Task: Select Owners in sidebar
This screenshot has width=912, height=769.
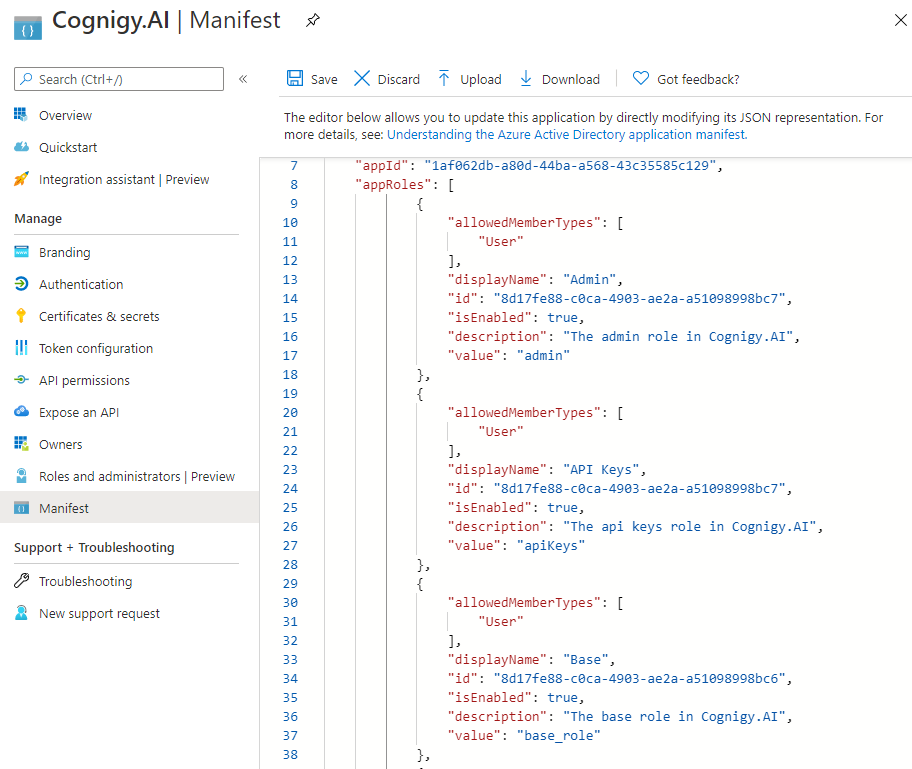Action: (60, 444)
